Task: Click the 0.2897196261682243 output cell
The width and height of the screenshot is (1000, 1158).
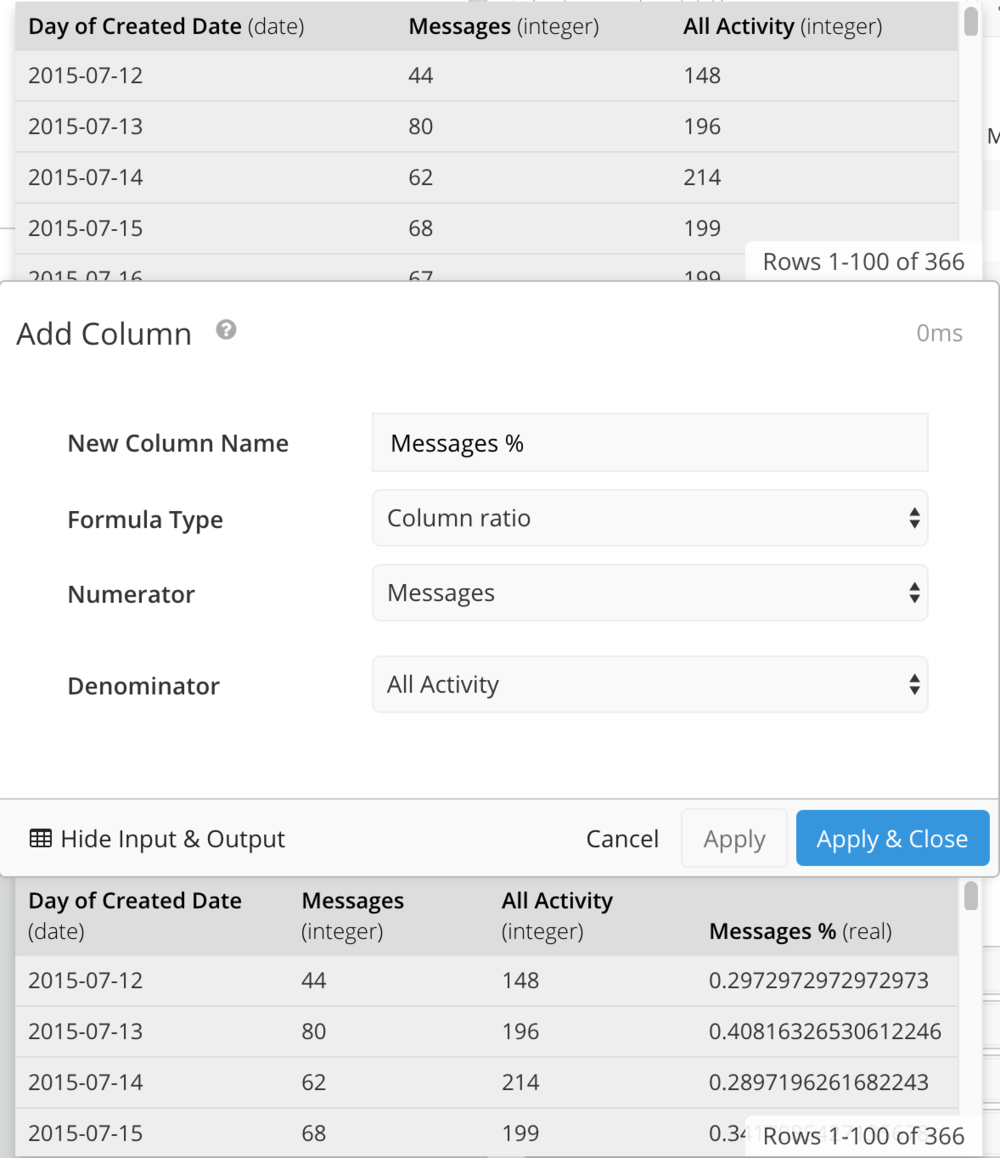Action: click(818, 1082)
